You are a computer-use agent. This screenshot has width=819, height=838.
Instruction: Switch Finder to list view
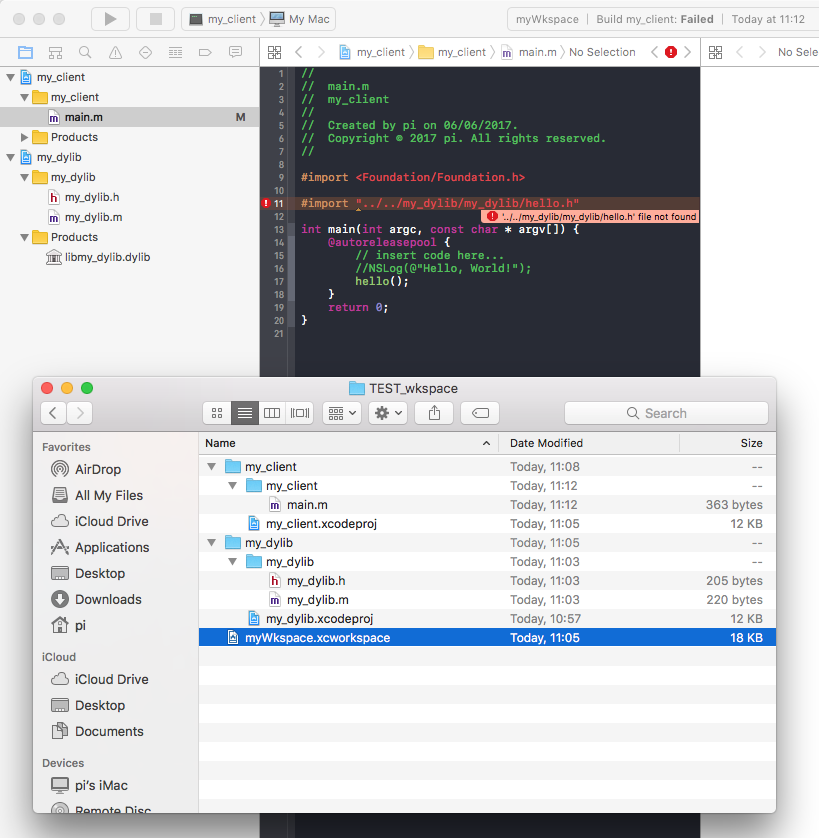(245, 413)
